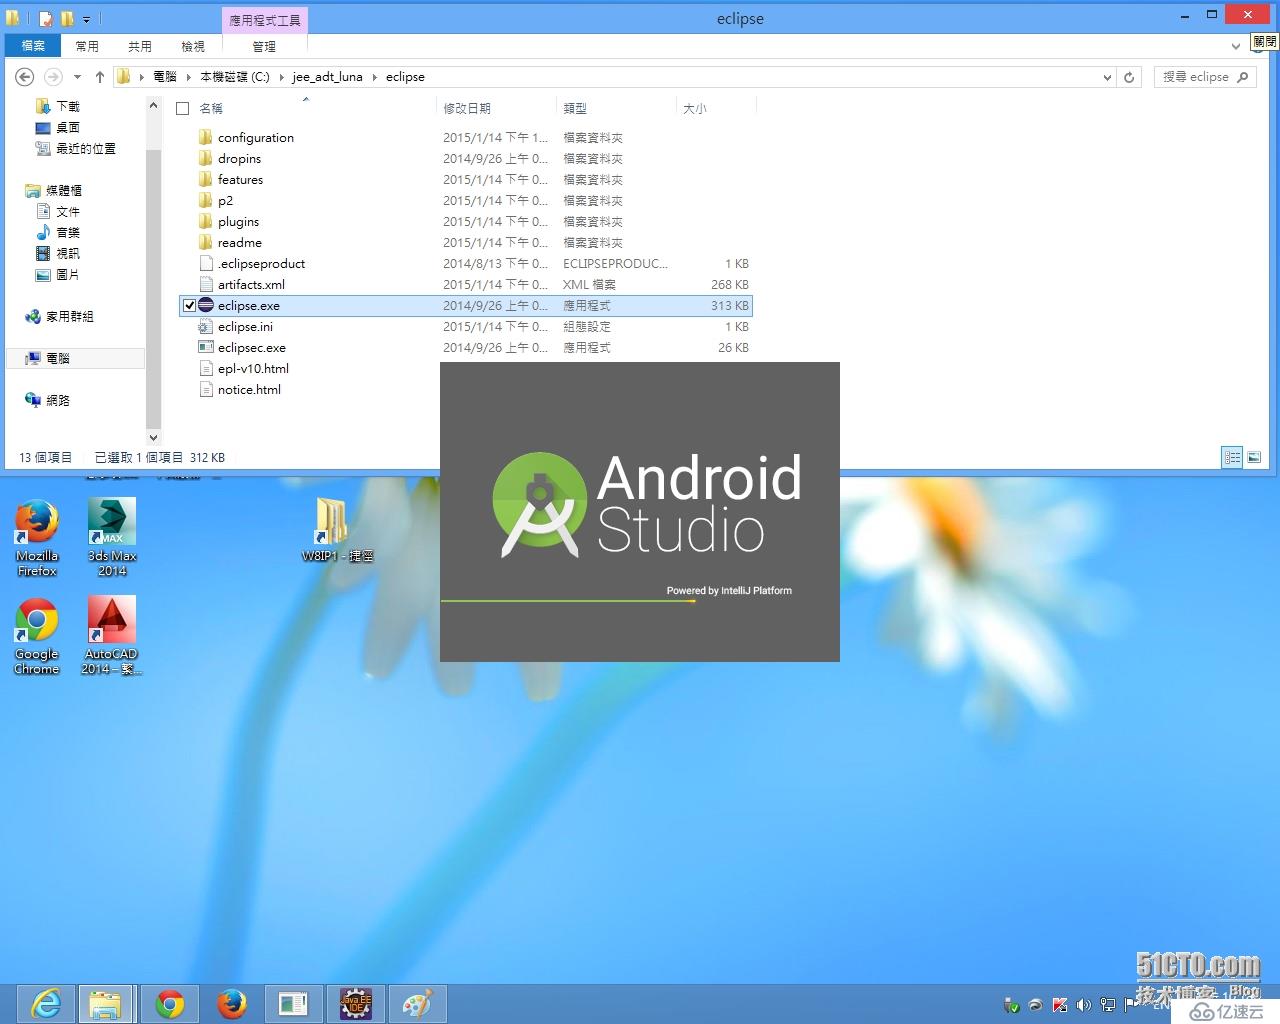Switch to details view layout
Viewport: 1280px width, 1024px height.
click(1233, 457)
